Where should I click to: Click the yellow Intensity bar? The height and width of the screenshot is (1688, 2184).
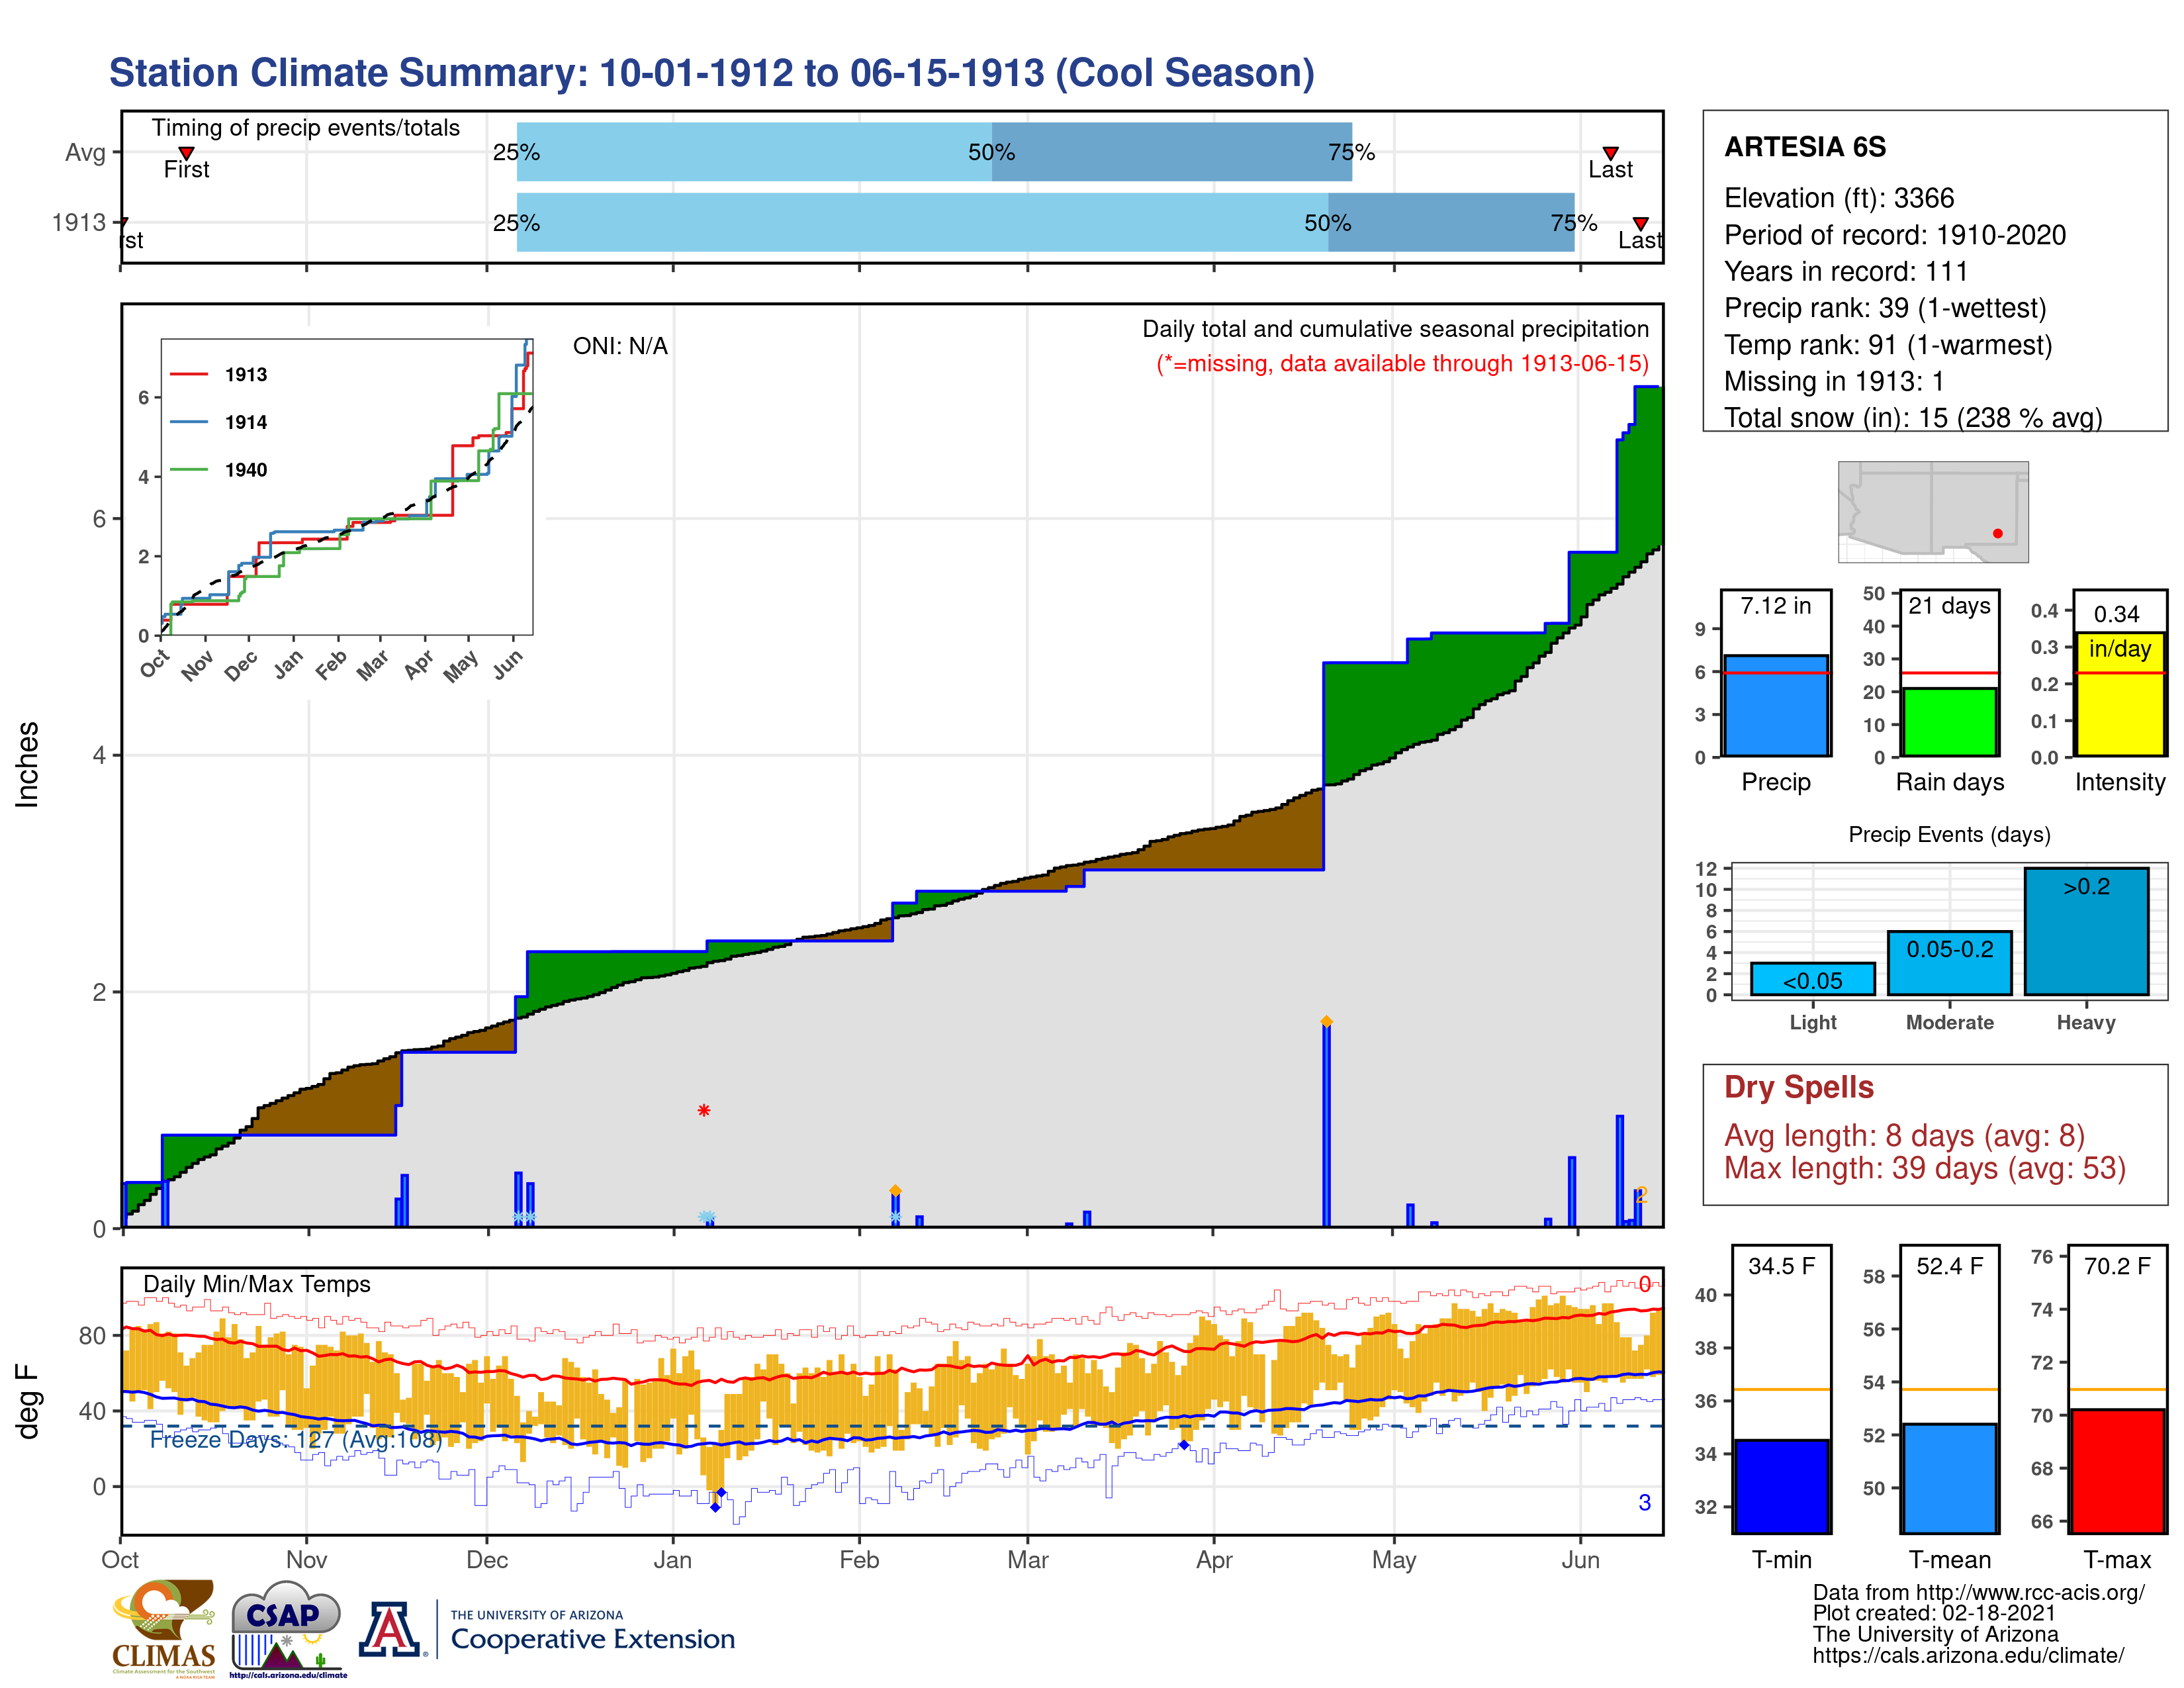2119,693
